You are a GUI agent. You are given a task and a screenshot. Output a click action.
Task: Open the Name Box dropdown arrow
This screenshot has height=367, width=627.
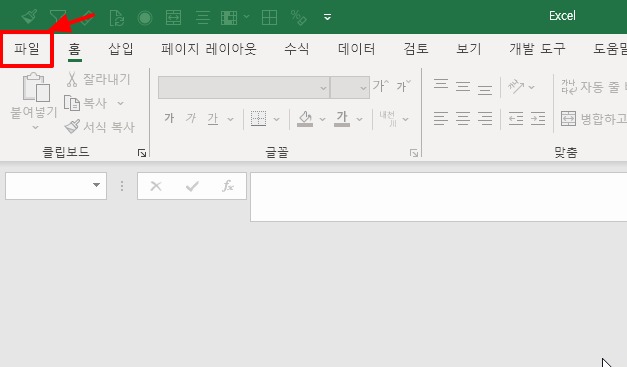(x=96, y=185)
